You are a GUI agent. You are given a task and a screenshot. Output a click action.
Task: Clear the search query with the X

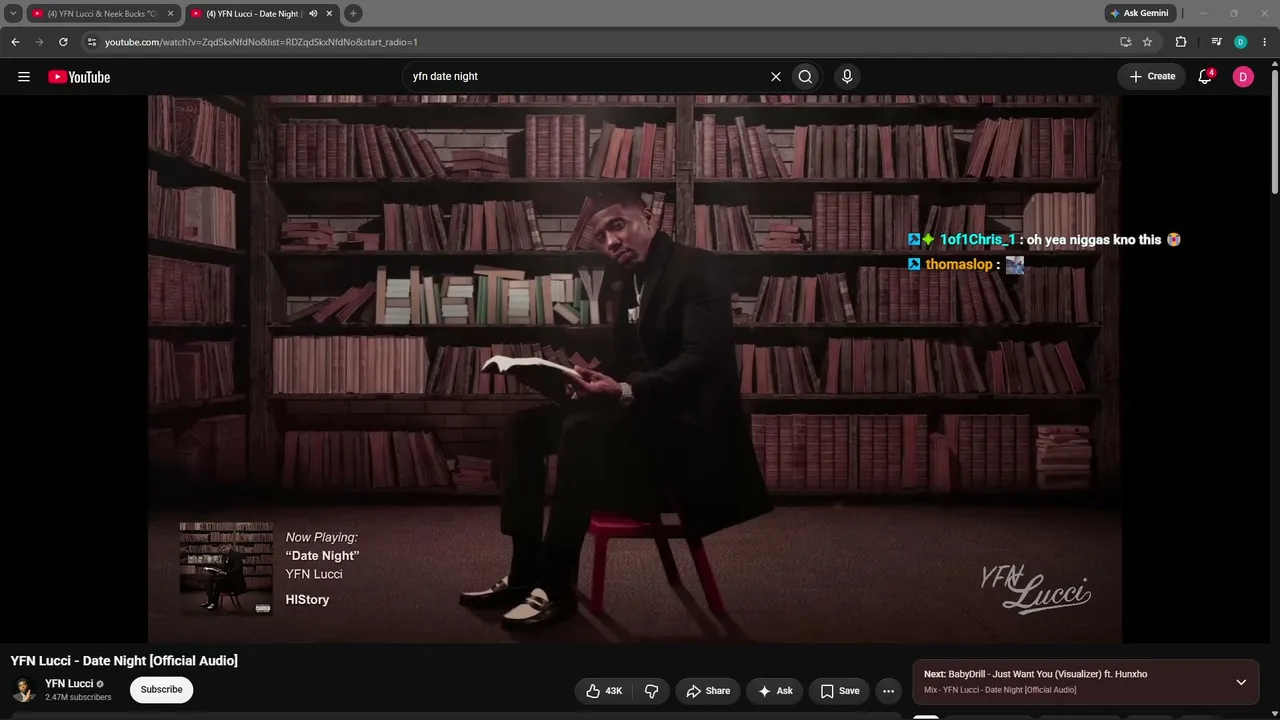pyautogui.click(x=775, y=77)
